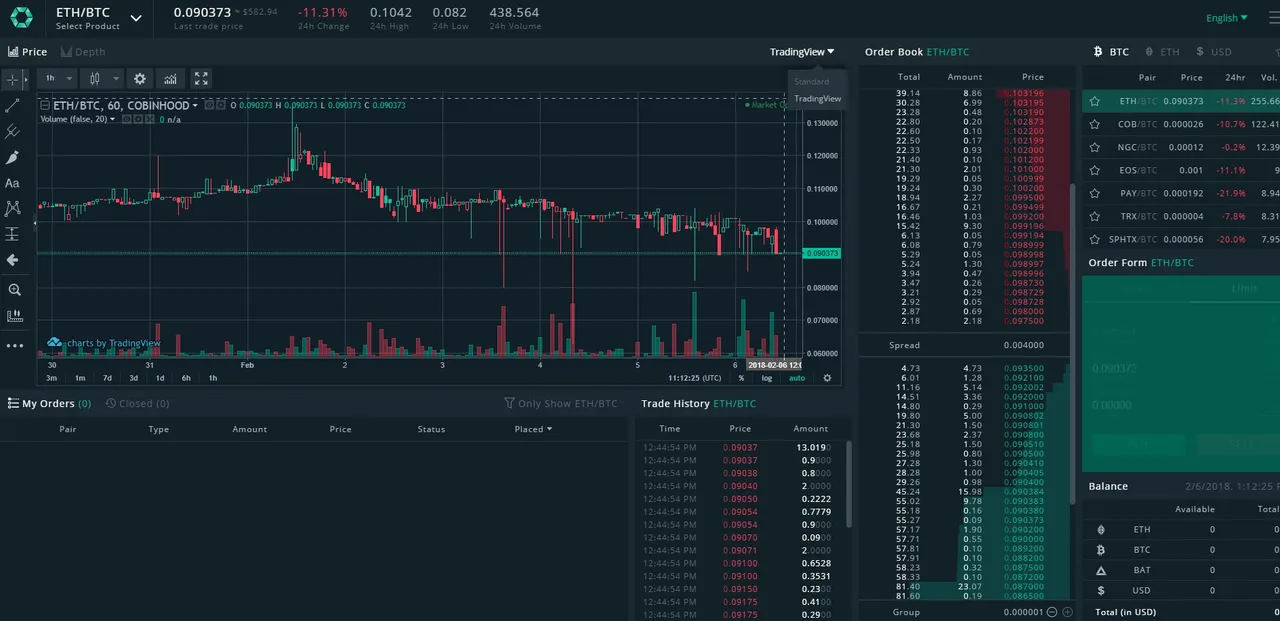Set chart range to 6h
The height and width of the screenshot is (621, 1280).
coord(186,378)
